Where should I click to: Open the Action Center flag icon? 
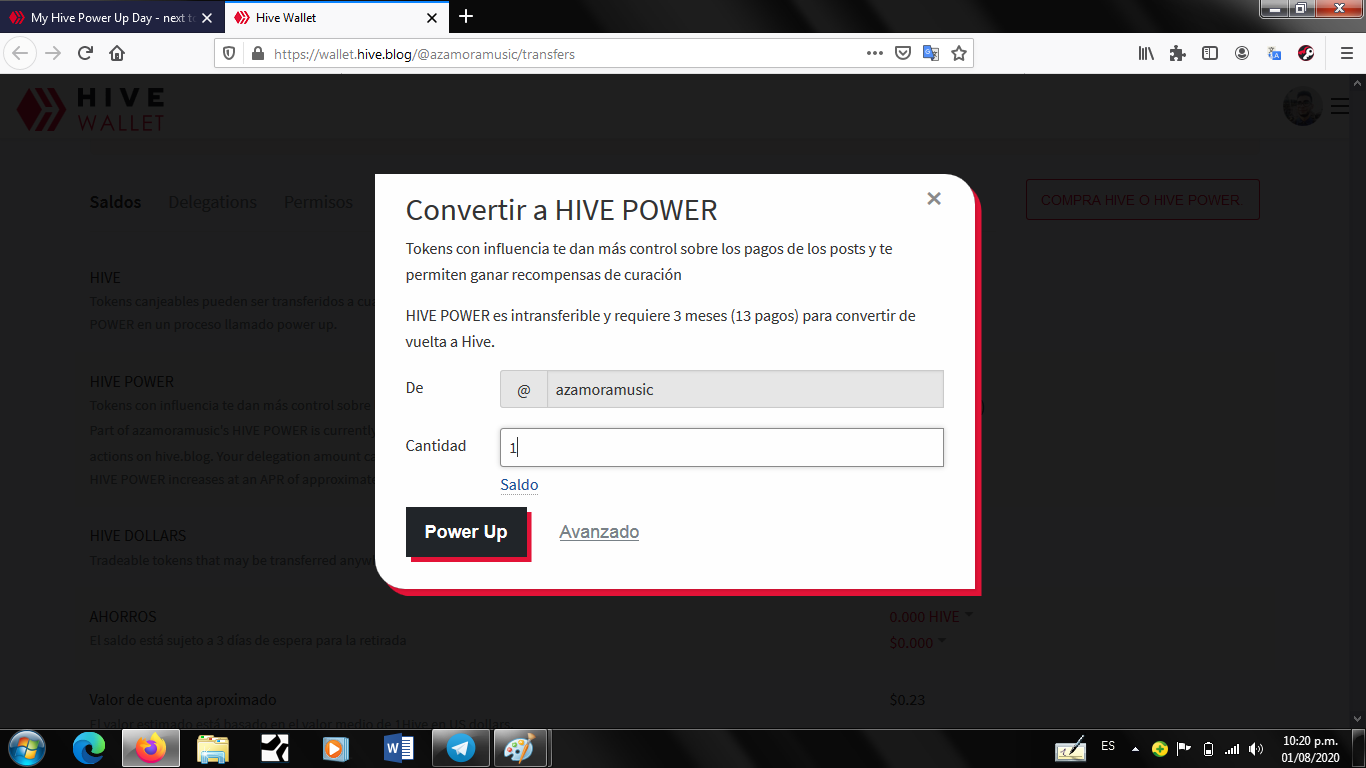[x=1184, y=748]
